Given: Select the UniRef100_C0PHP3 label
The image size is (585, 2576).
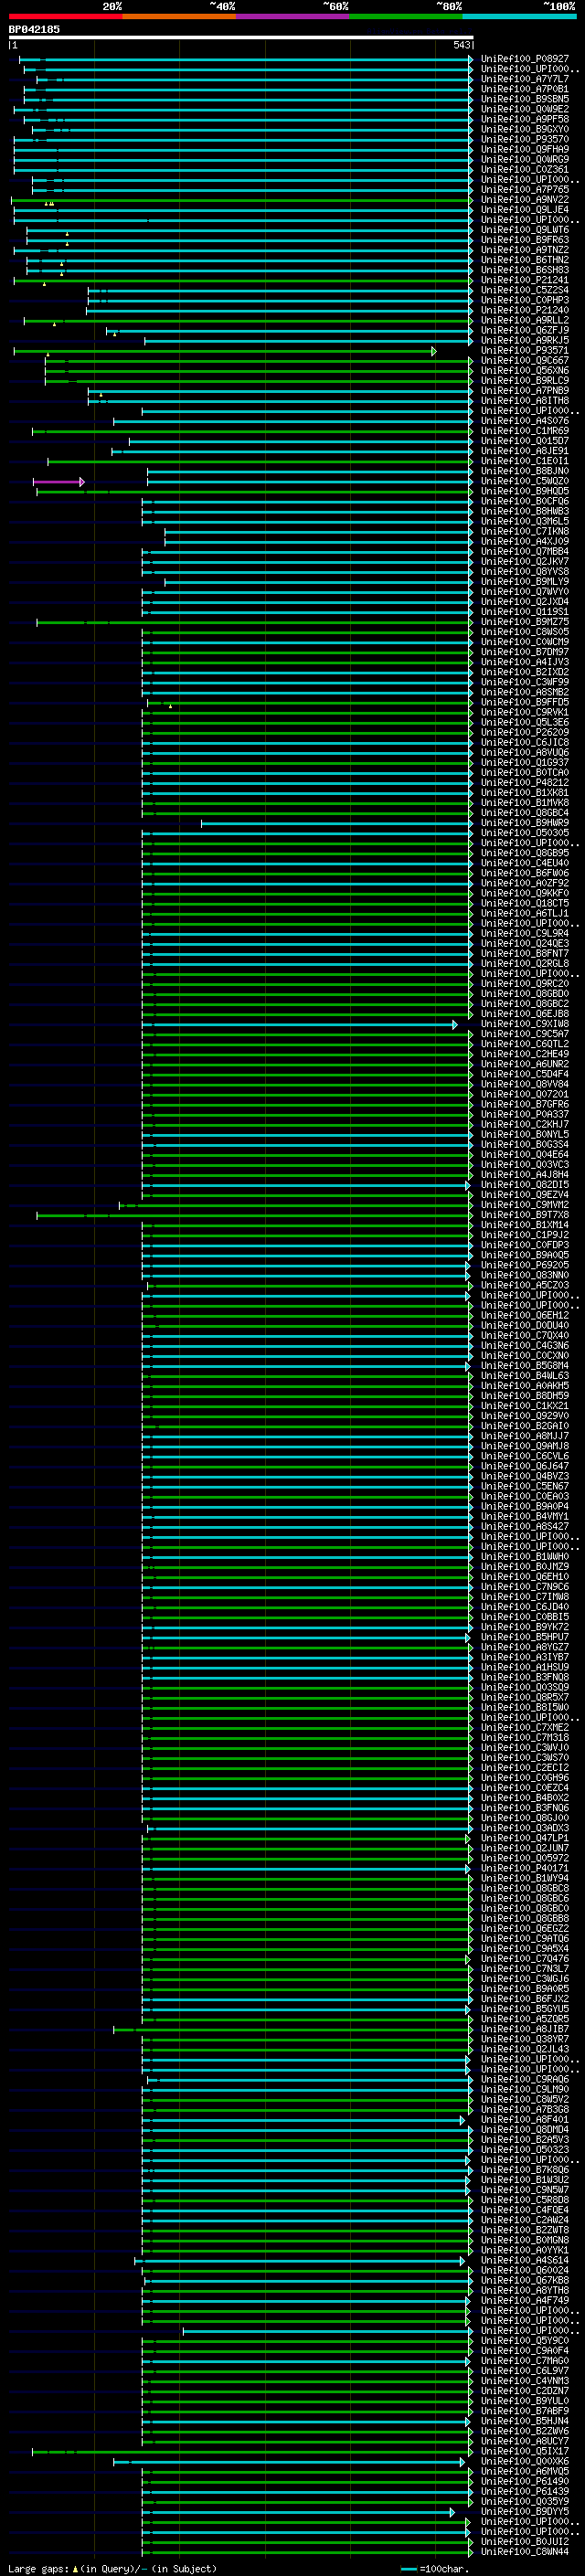Looking at the screenshot, I should tap(525, 300).
